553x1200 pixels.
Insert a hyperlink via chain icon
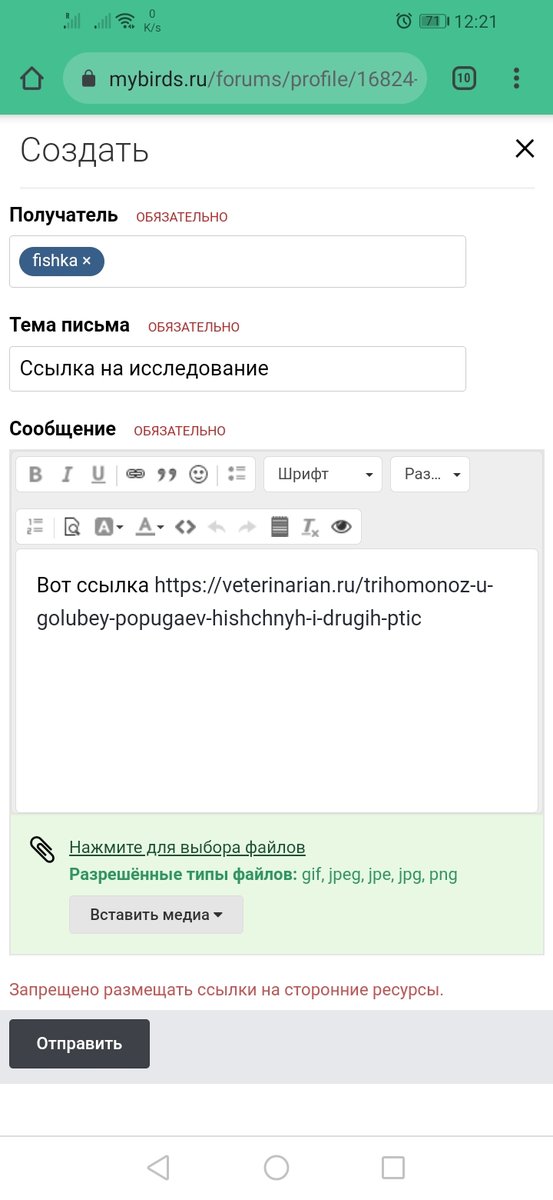tap(135, 474)
